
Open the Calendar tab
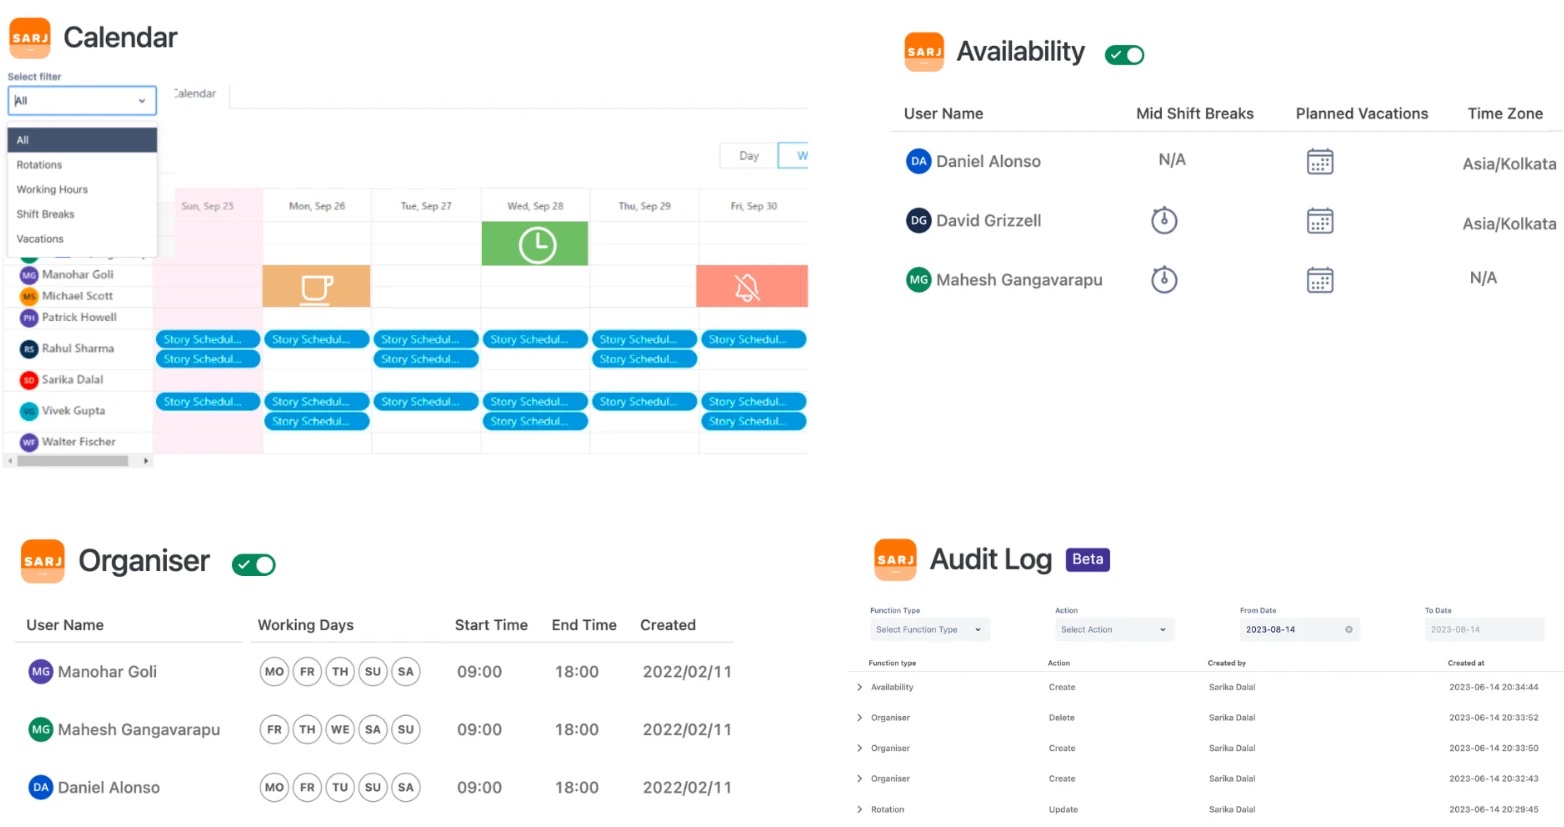195,94
